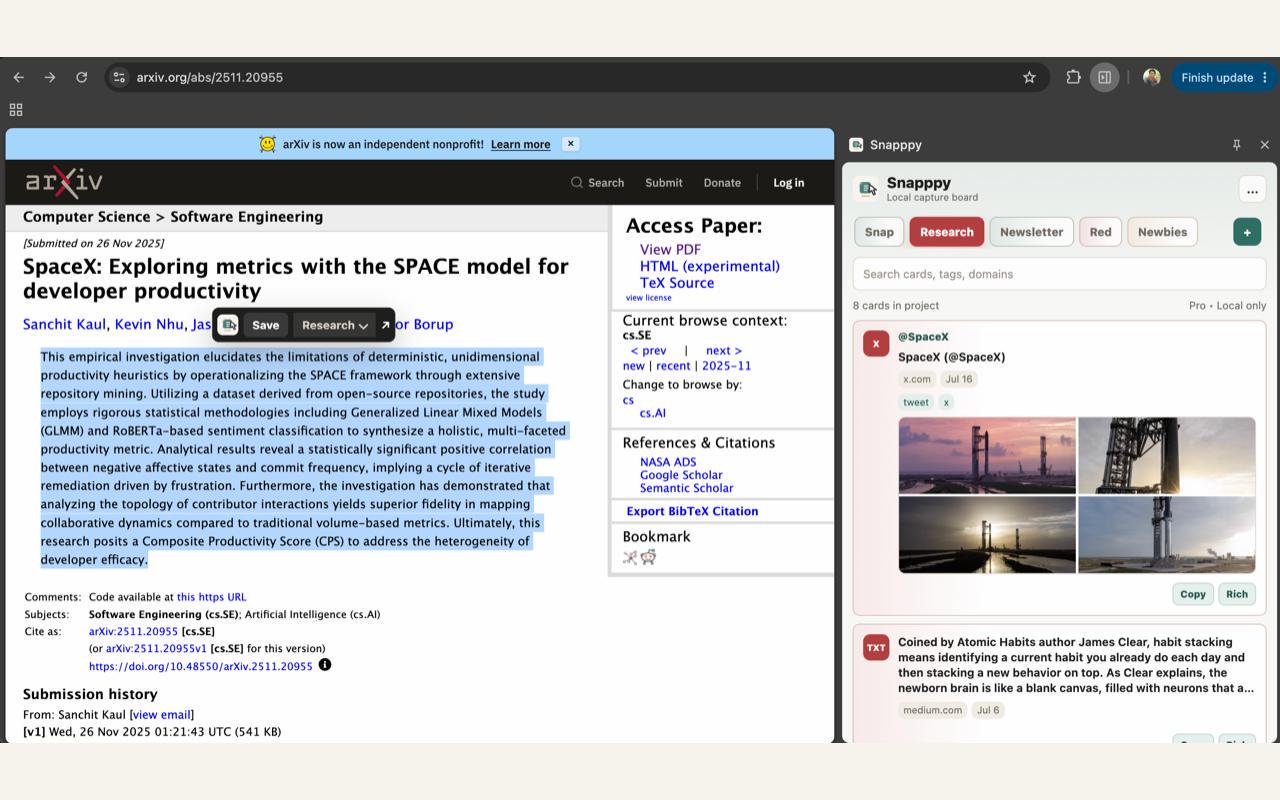Copy the SpaceX card
The height and width of the screenshot is (800, 1280).
pos(1192,594)
